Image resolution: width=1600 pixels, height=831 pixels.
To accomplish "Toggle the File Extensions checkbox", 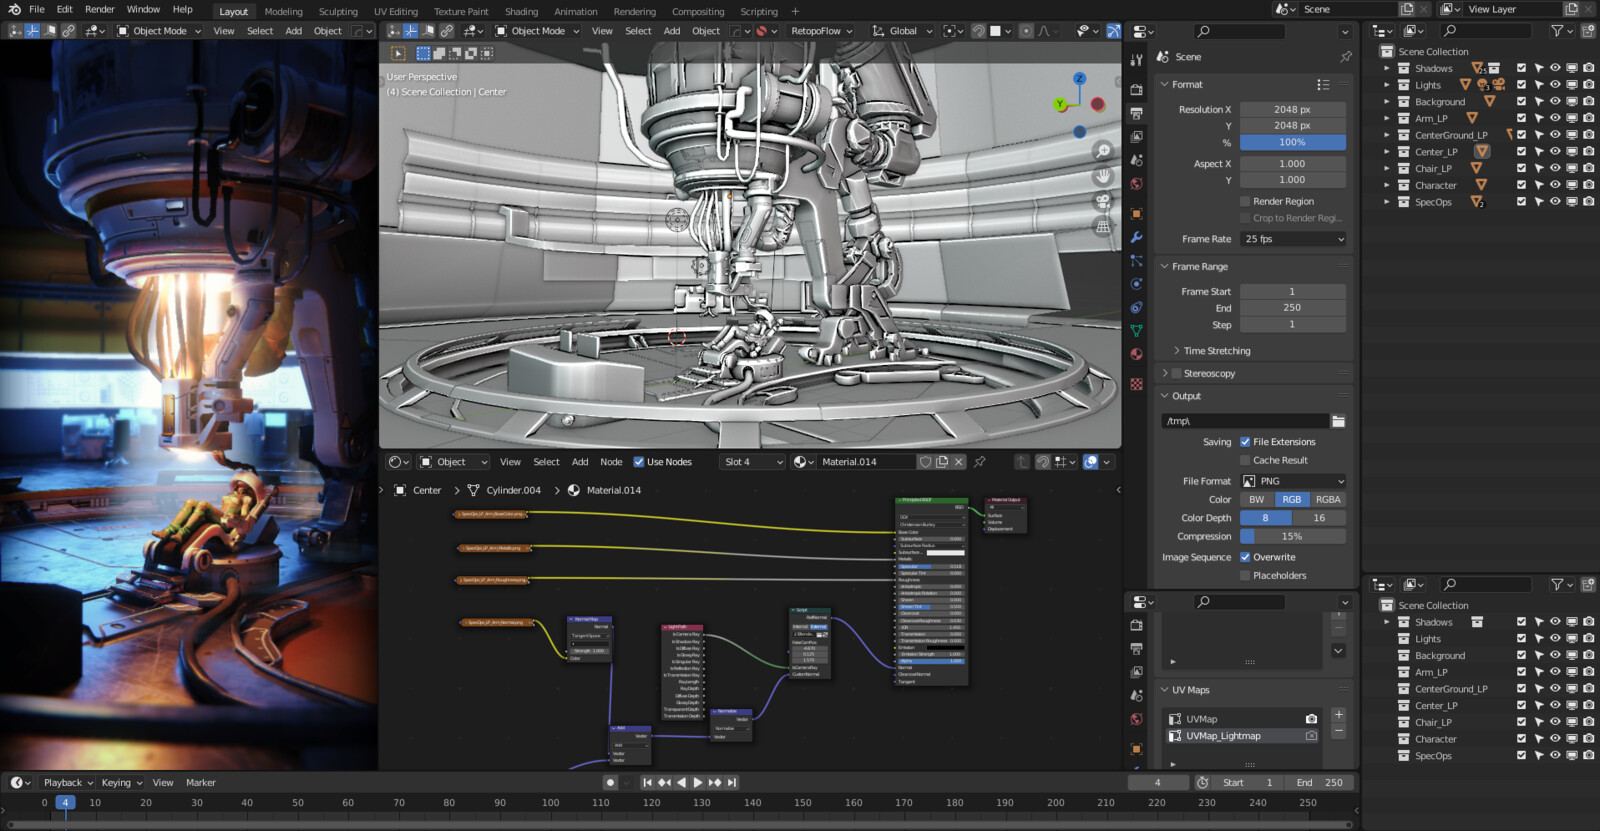I will pyautogui.click(x=1245, y=442).
